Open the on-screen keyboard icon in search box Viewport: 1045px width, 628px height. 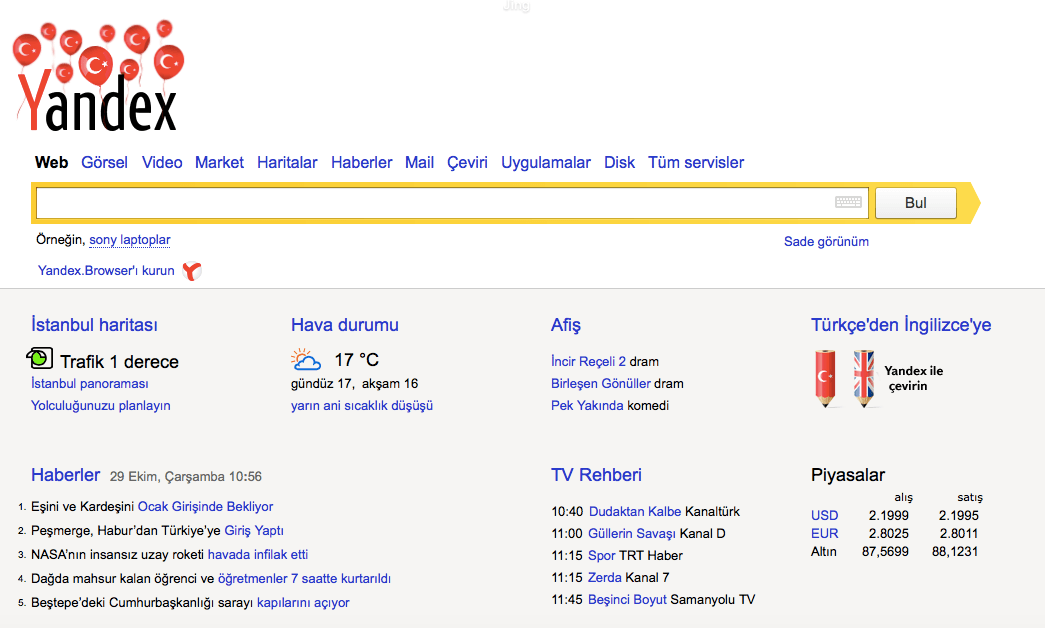(x=848, y=202)
